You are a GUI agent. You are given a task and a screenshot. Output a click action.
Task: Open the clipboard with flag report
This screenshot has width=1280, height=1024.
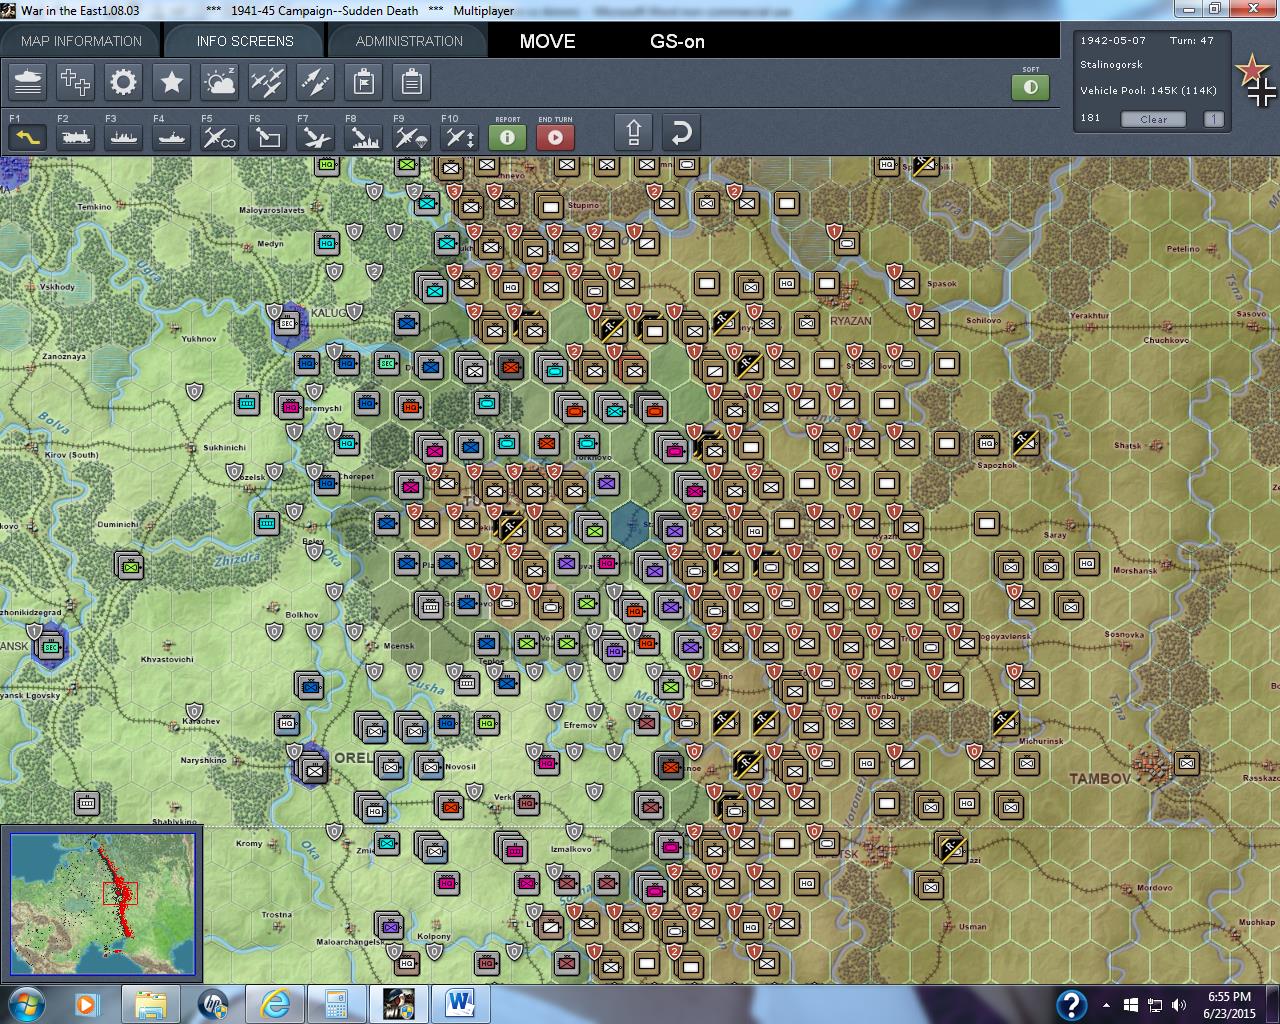pos(364,82)
